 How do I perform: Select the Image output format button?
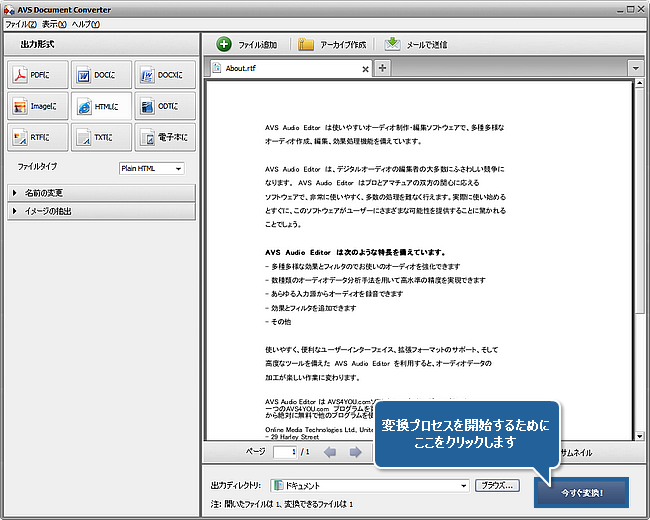pos(38,106)
